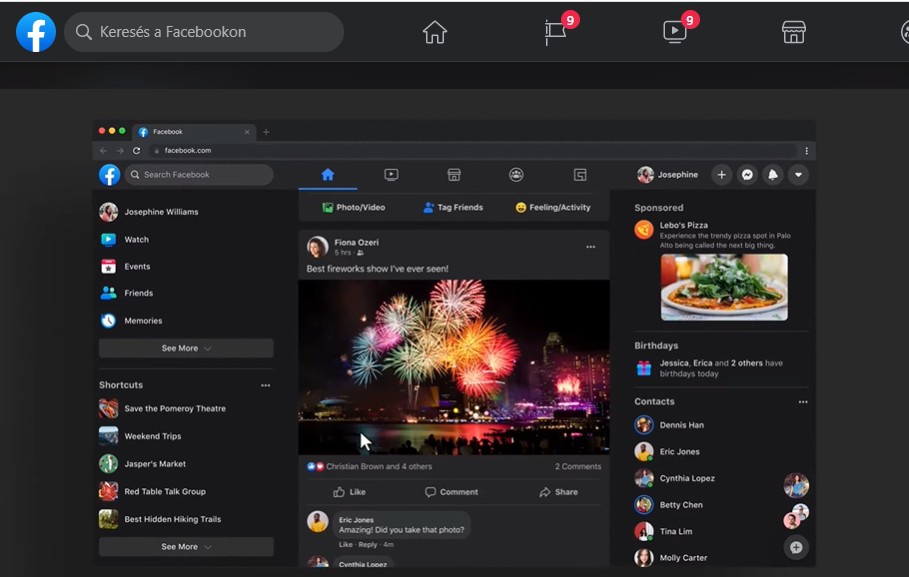Screen dimensions: 909x577
Task: Click the plus create button near Josephine
Action: 721,174
